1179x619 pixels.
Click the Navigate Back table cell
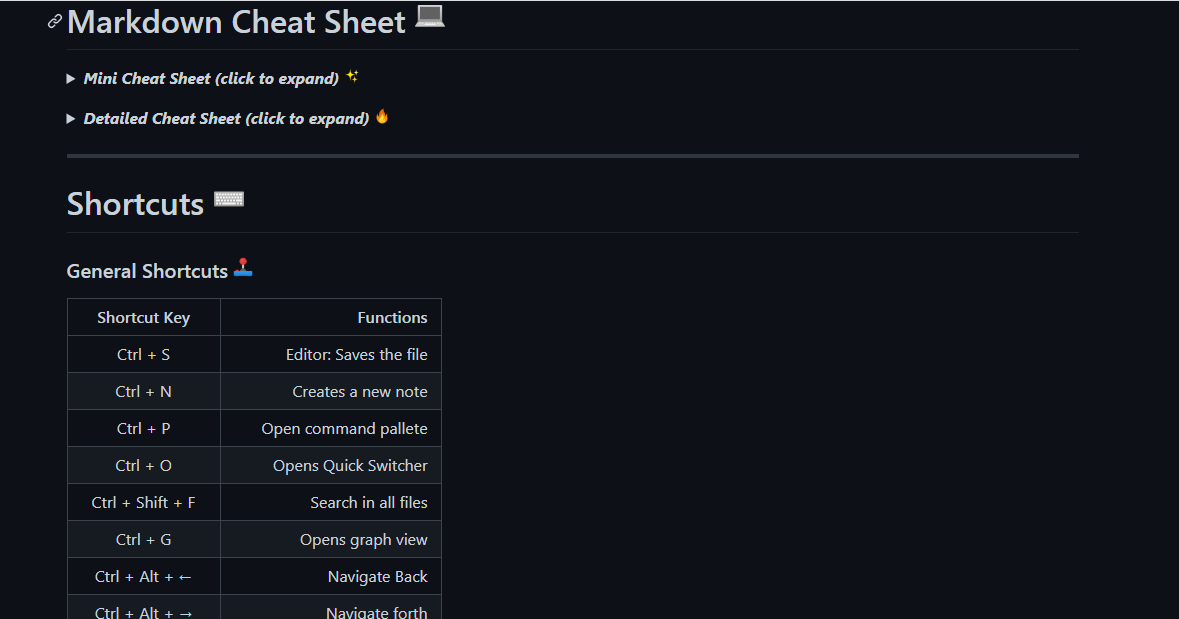tap(377, 576)
